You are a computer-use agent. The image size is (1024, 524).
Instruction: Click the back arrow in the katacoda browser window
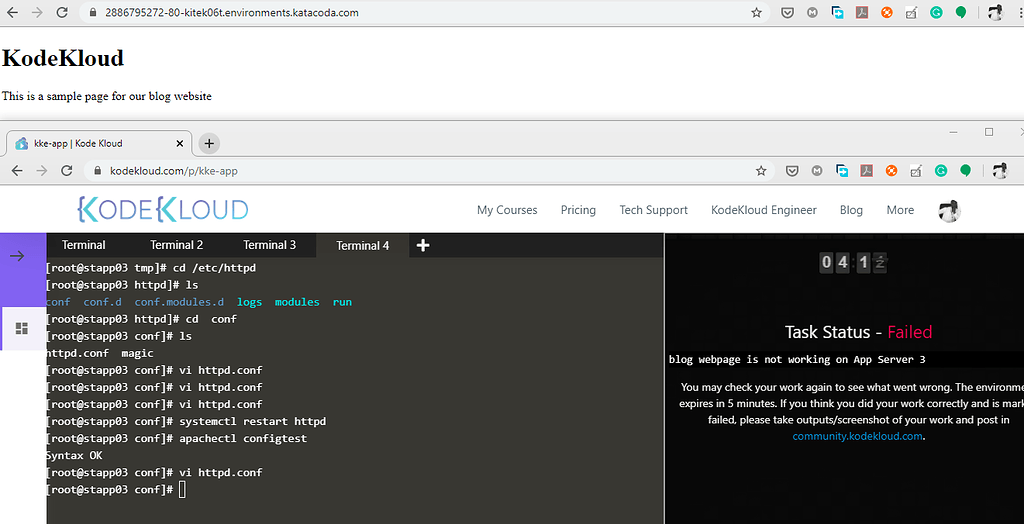[x=12, y=13]
